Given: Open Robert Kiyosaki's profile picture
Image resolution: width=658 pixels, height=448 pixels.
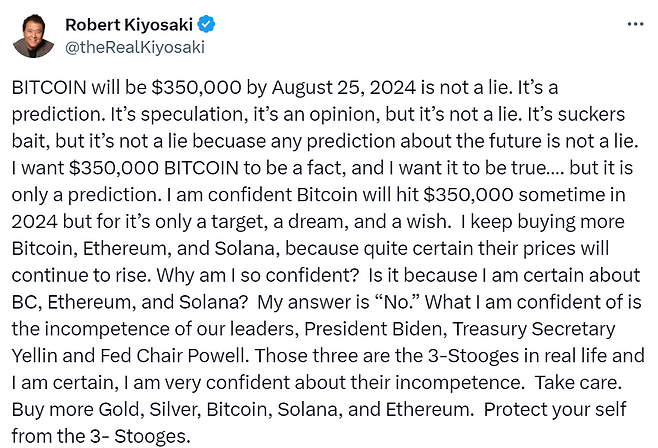Looking at the screenshot, I should click(x=34, y=34).
